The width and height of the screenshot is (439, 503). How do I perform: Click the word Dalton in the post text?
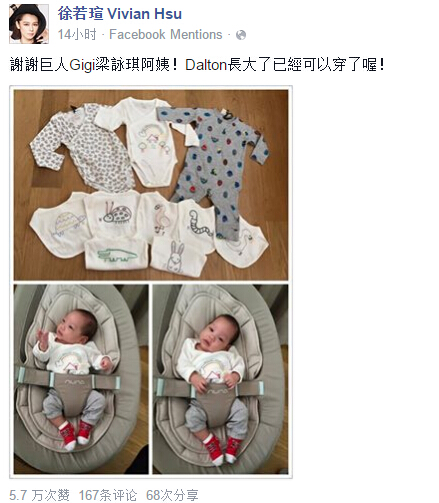(x=206, y=65)
